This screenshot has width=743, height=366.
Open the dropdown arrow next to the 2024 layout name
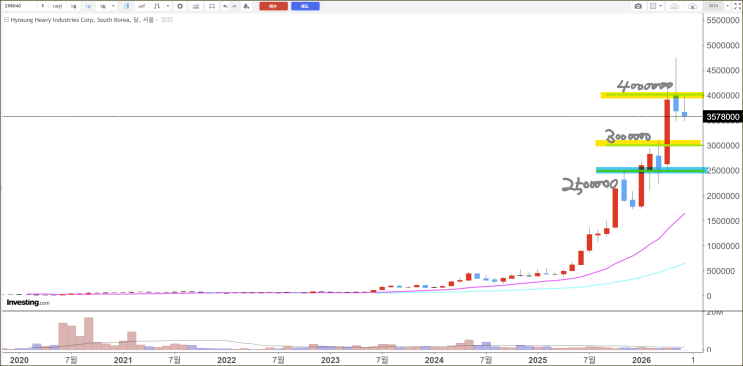(727, 6)
